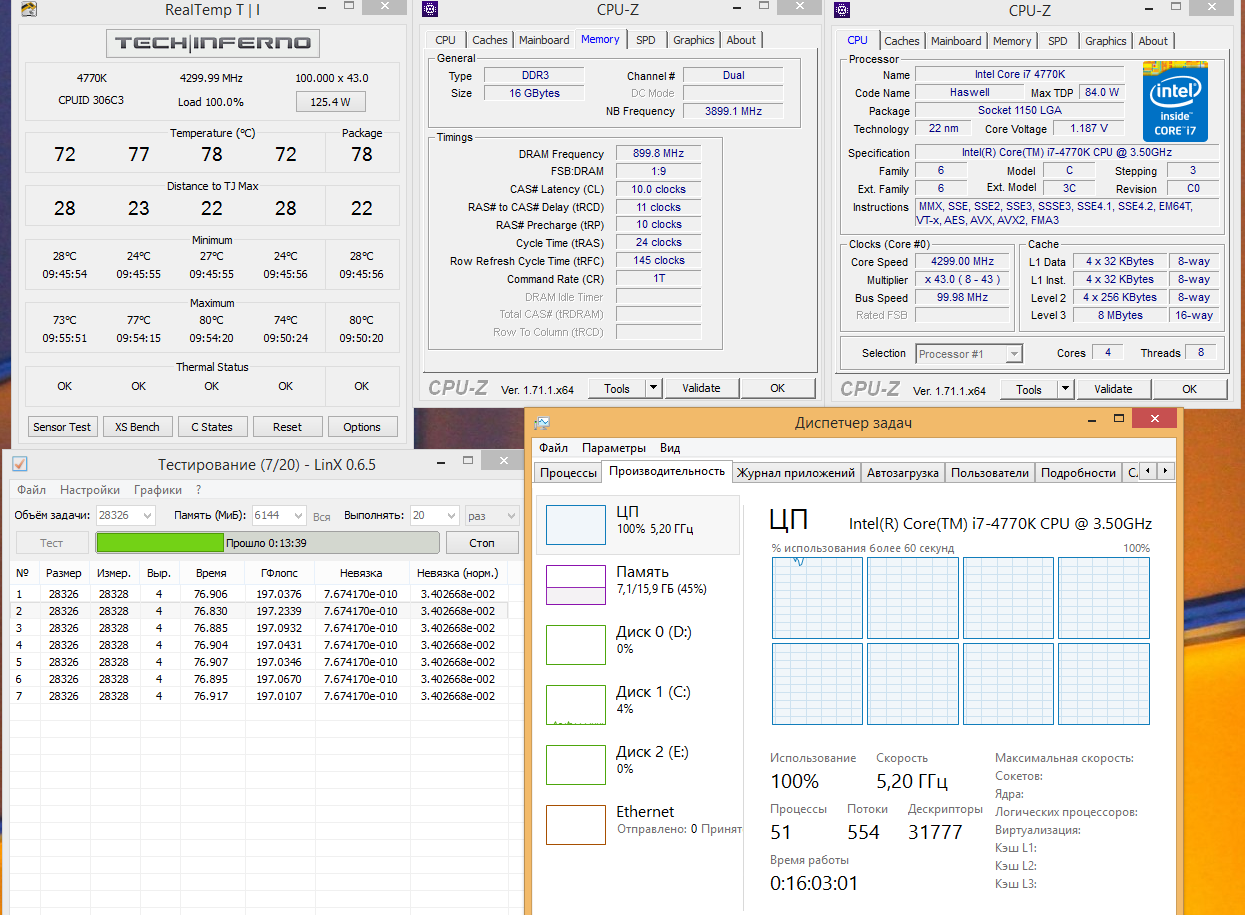Switch to Процессы tab in Task Manager
Screen dimensions: 1245x915
click(x=569, y=472)
